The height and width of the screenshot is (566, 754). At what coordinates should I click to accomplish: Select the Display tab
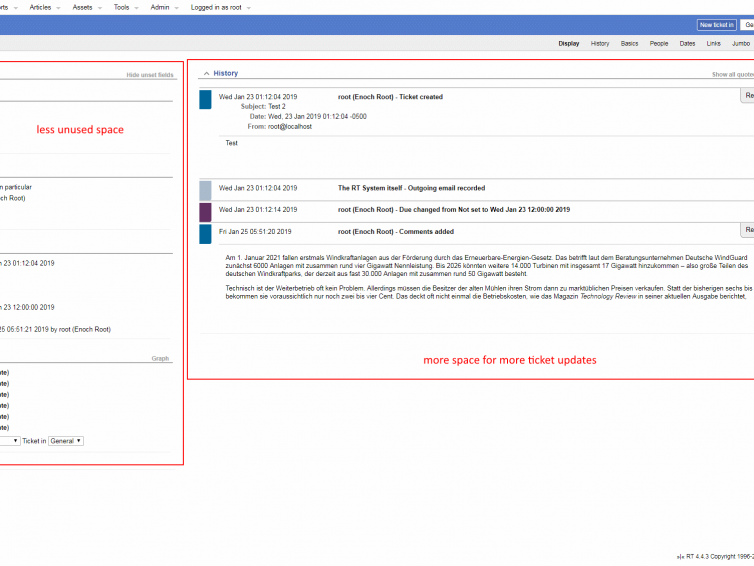coord(569,43)
